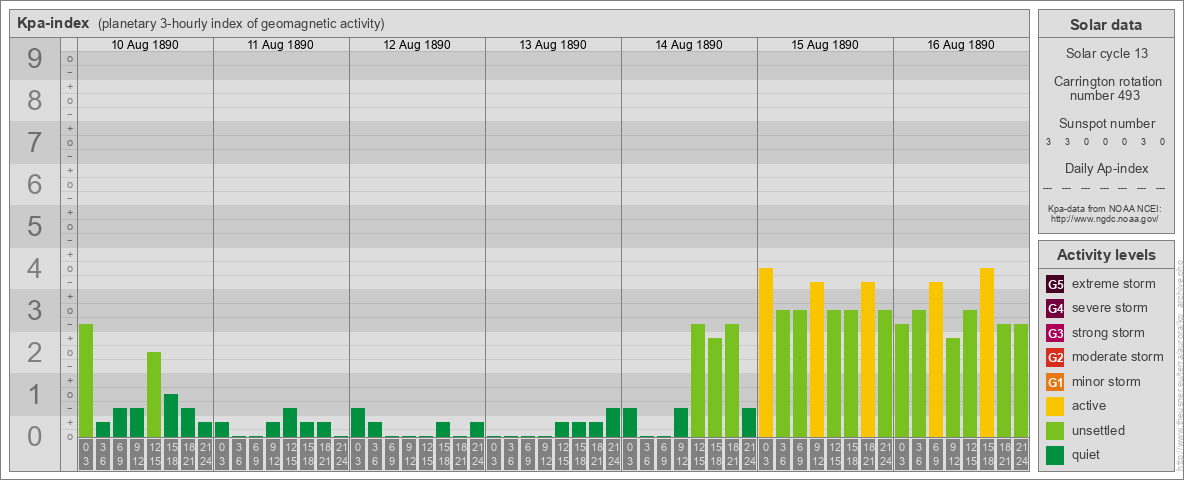Image resolution: width=1184 pixels, height=480 pixels.
Task: Click the Kp scale number 4
Action: (x=35, y=269)
